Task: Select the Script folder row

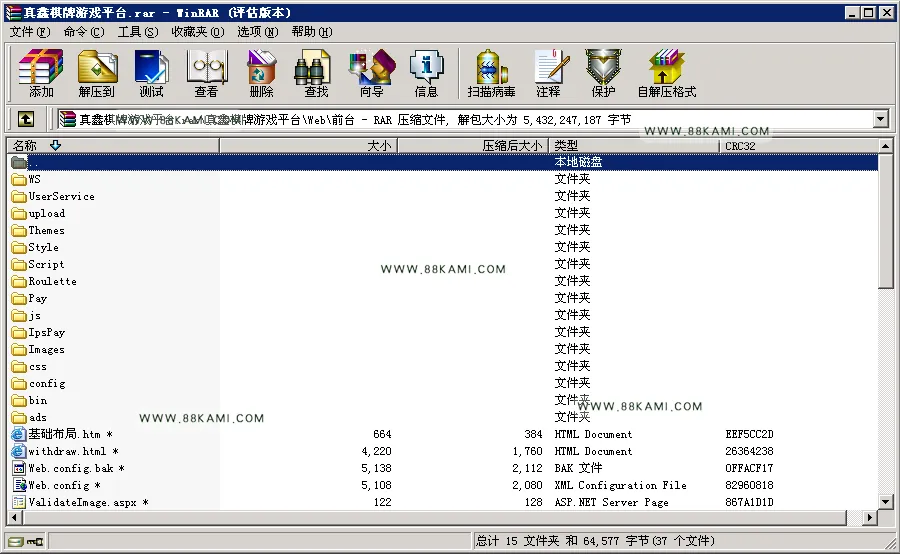Action: tap(443, 265)
